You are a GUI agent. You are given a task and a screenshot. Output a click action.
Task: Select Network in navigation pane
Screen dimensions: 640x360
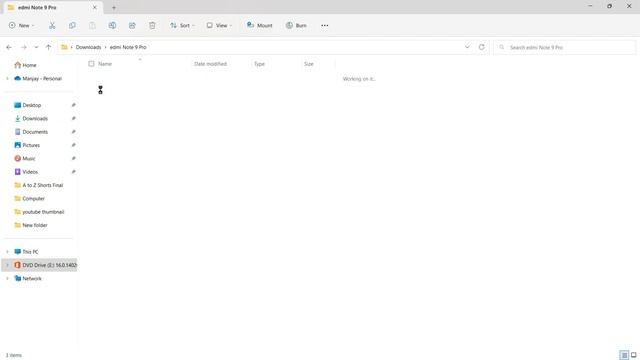[28, 278]
